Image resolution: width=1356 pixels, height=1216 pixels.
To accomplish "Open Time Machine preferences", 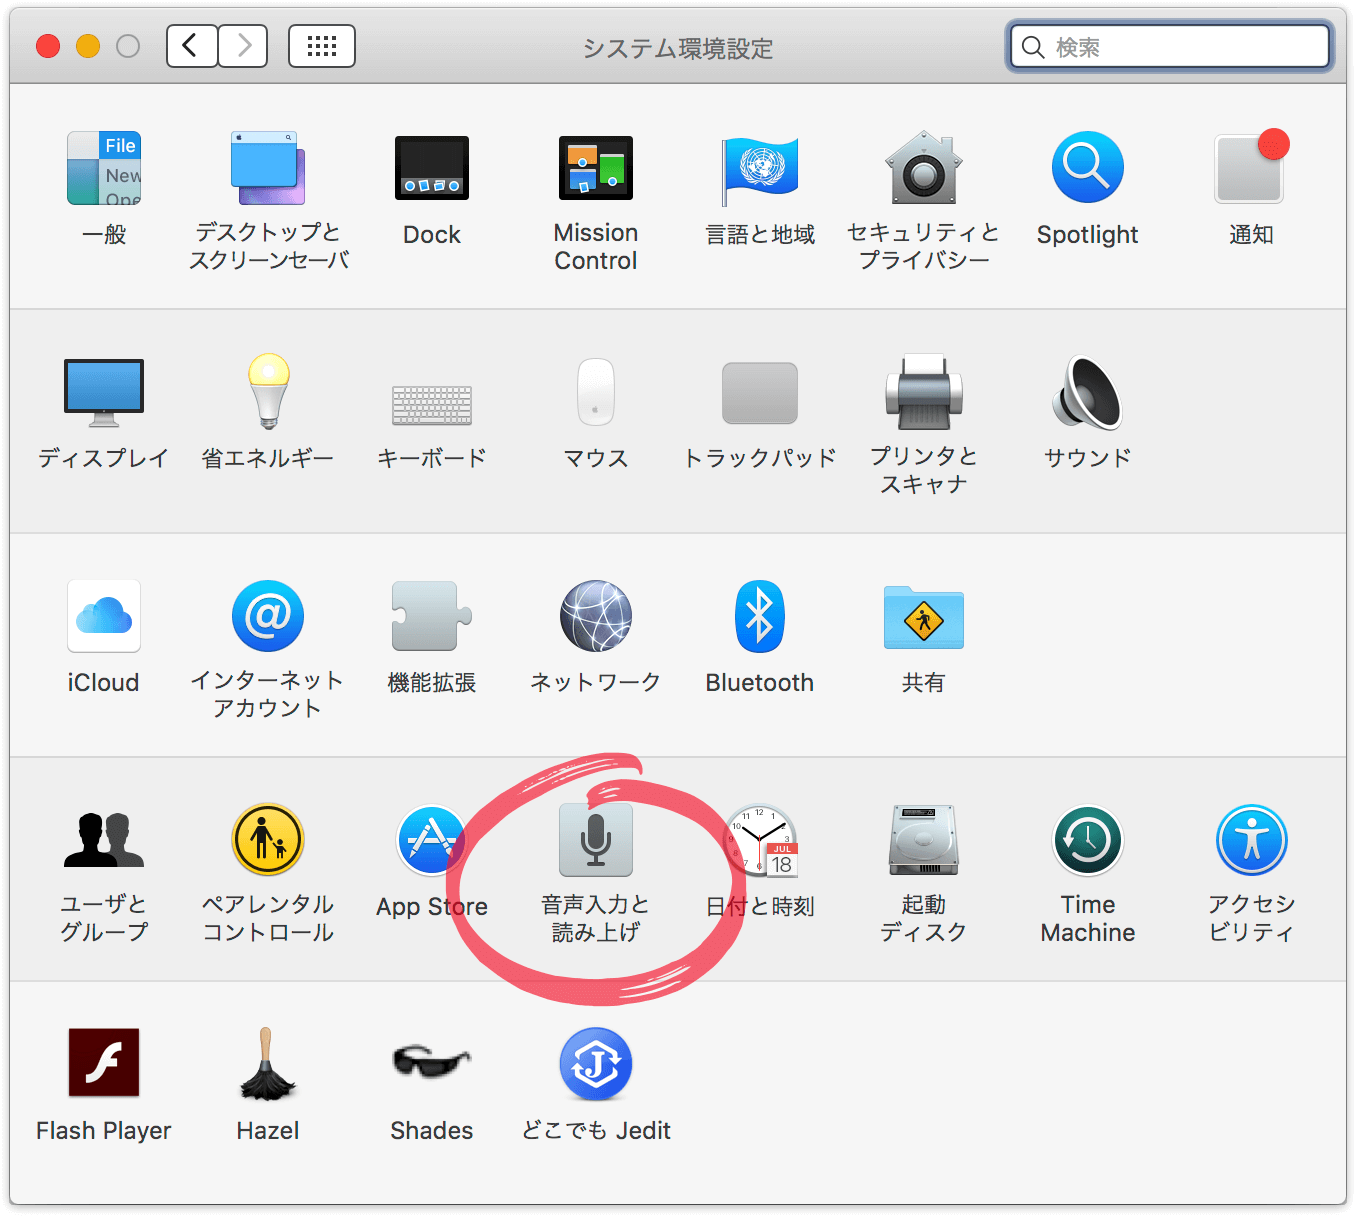I will click(1088, 840).
